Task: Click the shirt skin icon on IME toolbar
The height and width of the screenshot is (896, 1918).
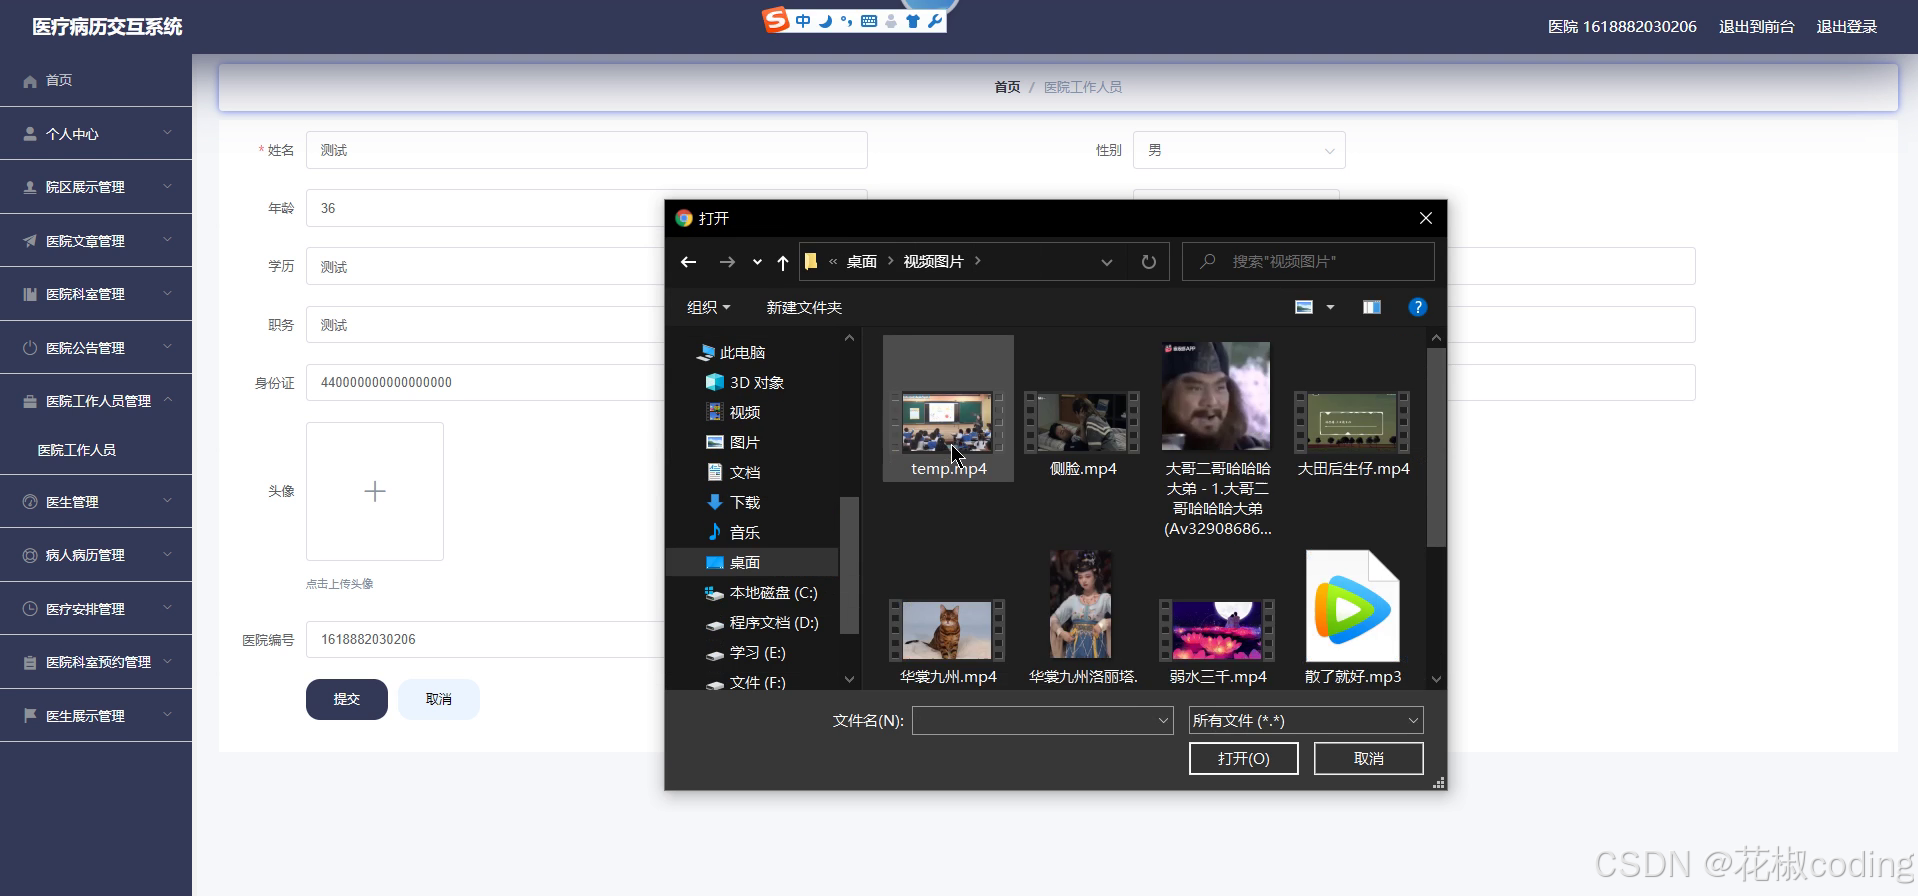Action: (x=913, y=21)
